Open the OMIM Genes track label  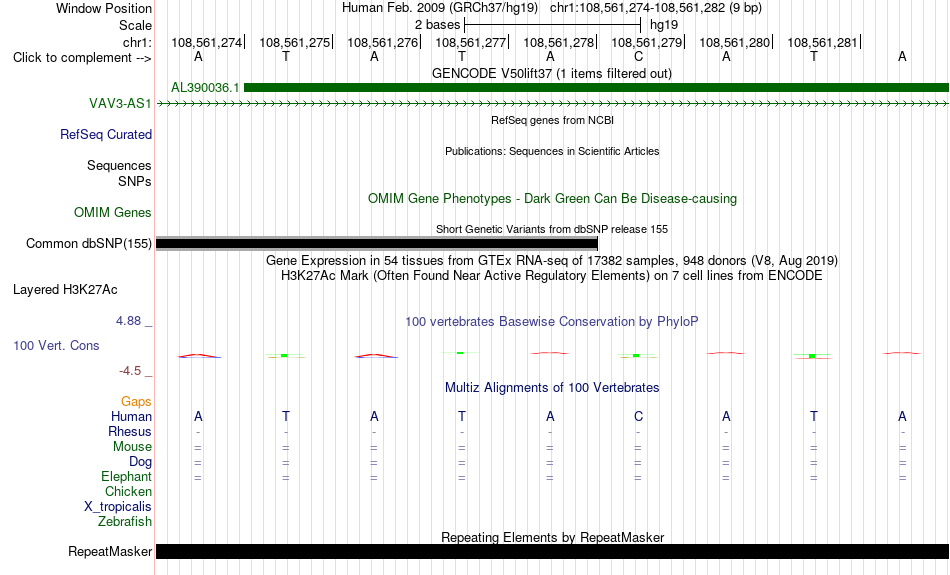click(x=113, y=213)
